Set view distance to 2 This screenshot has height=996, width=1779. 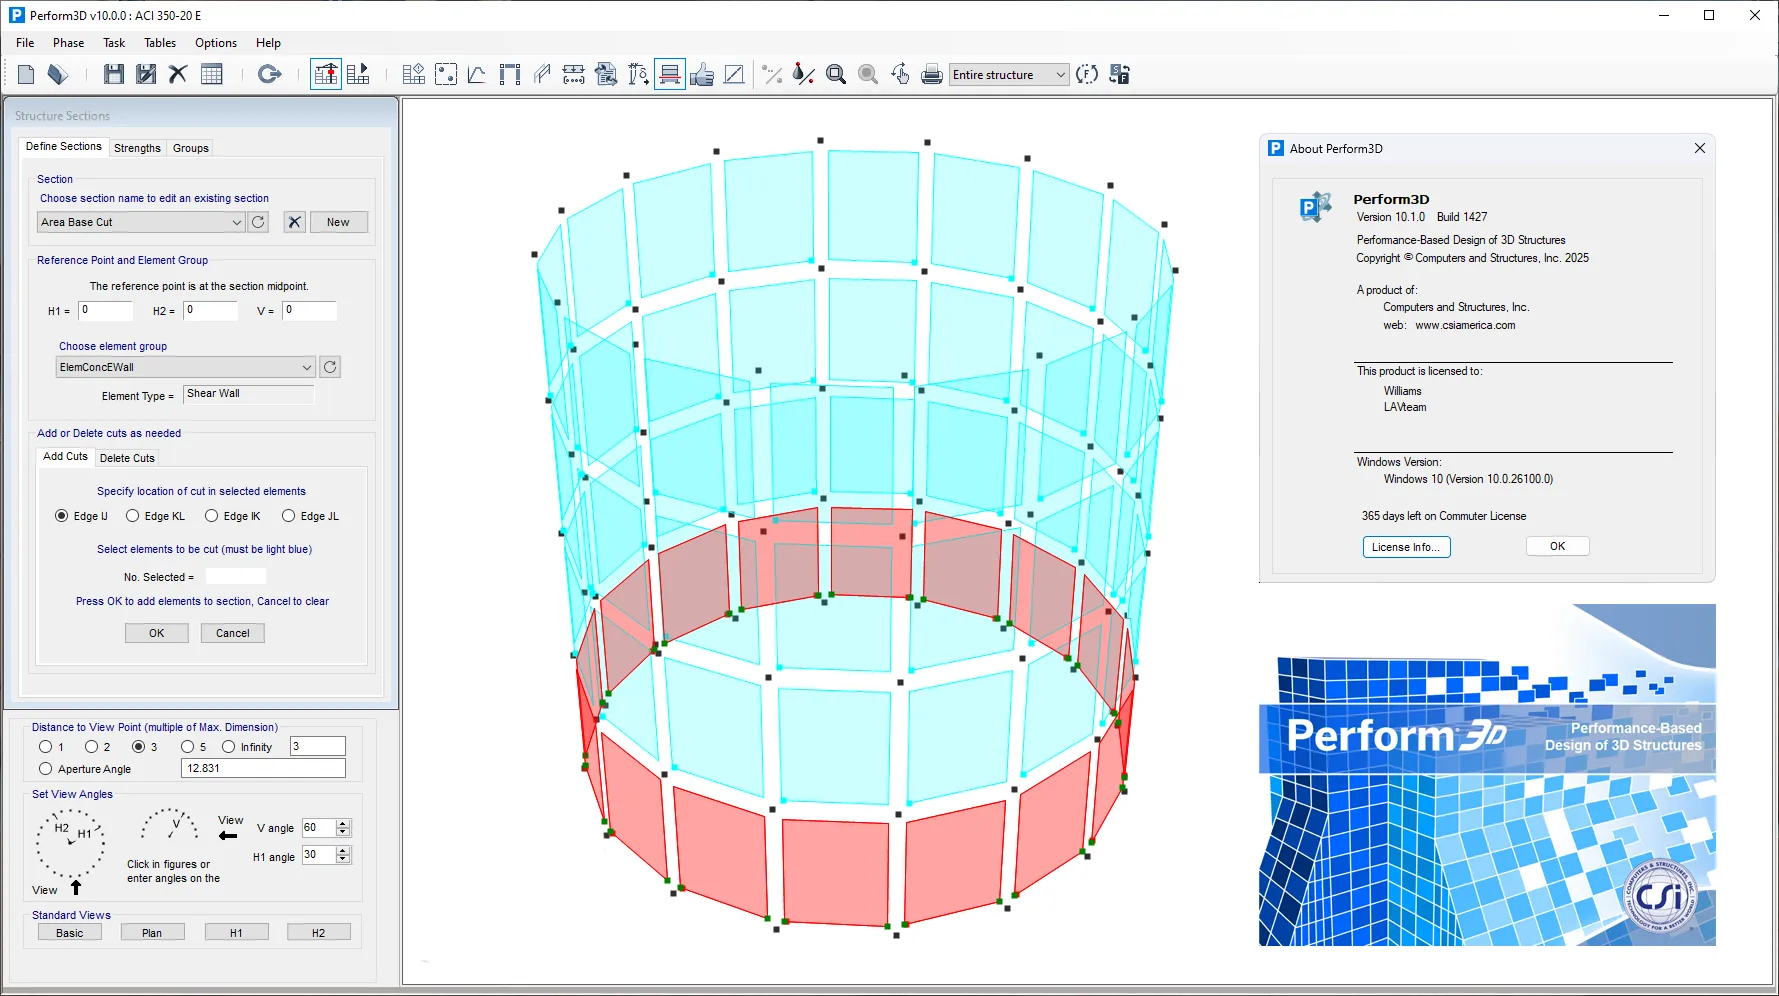(x=91, y=747)
